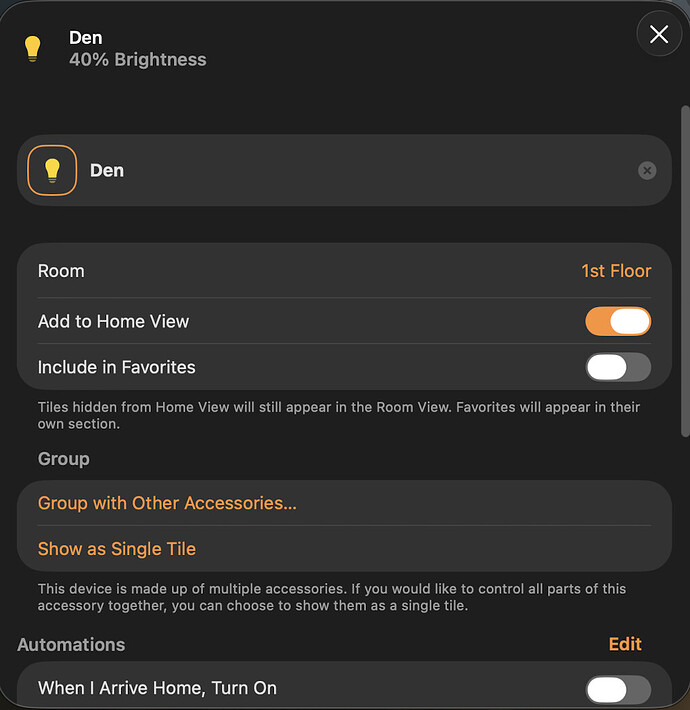Image resolution: width=690 pixels, height=710 pixels.
Task: Click the Automations section heading
Action: (71, 644)
